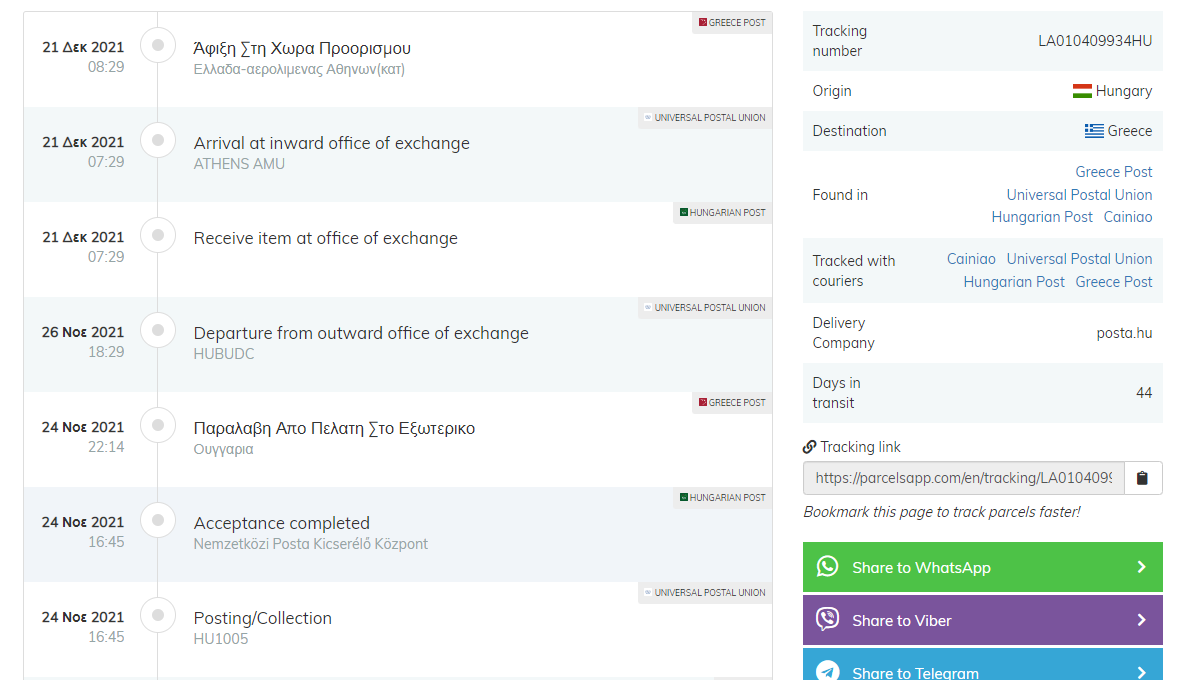Viewport: 1177px width, 680px height.
Task: Open Cainiao link in Found in
Action: 1127,217
